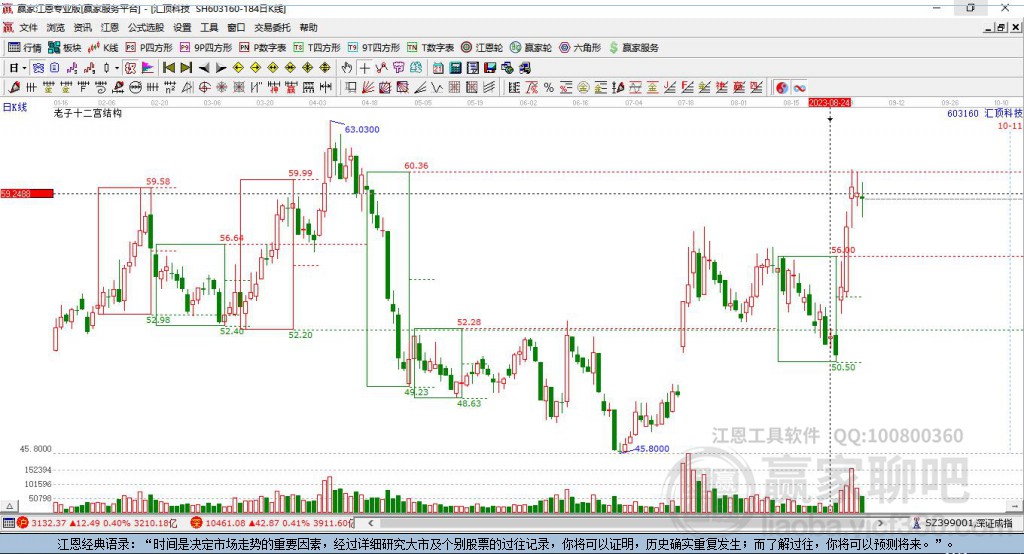
Task: Click the zigzag wave line icon
Action: [x=437, y=88]
